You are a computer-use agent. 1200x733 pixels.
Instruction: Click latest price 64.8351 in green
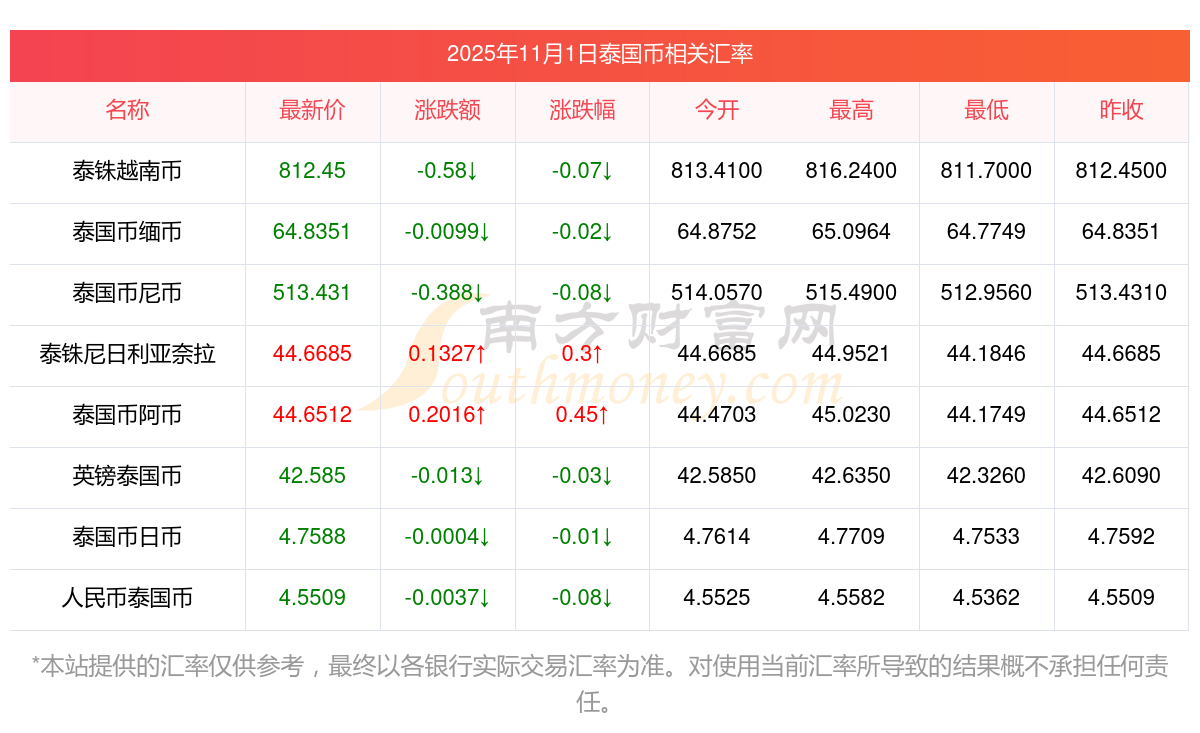pos(312,232)
